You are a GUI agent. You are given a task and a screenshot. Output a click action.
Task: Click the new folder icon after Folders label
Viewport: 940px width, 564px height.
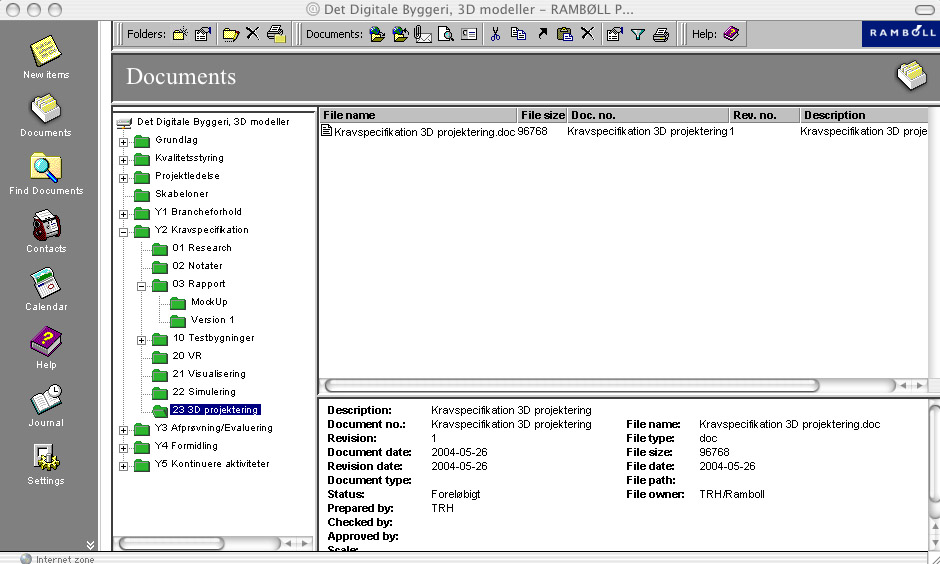(180, 34)
